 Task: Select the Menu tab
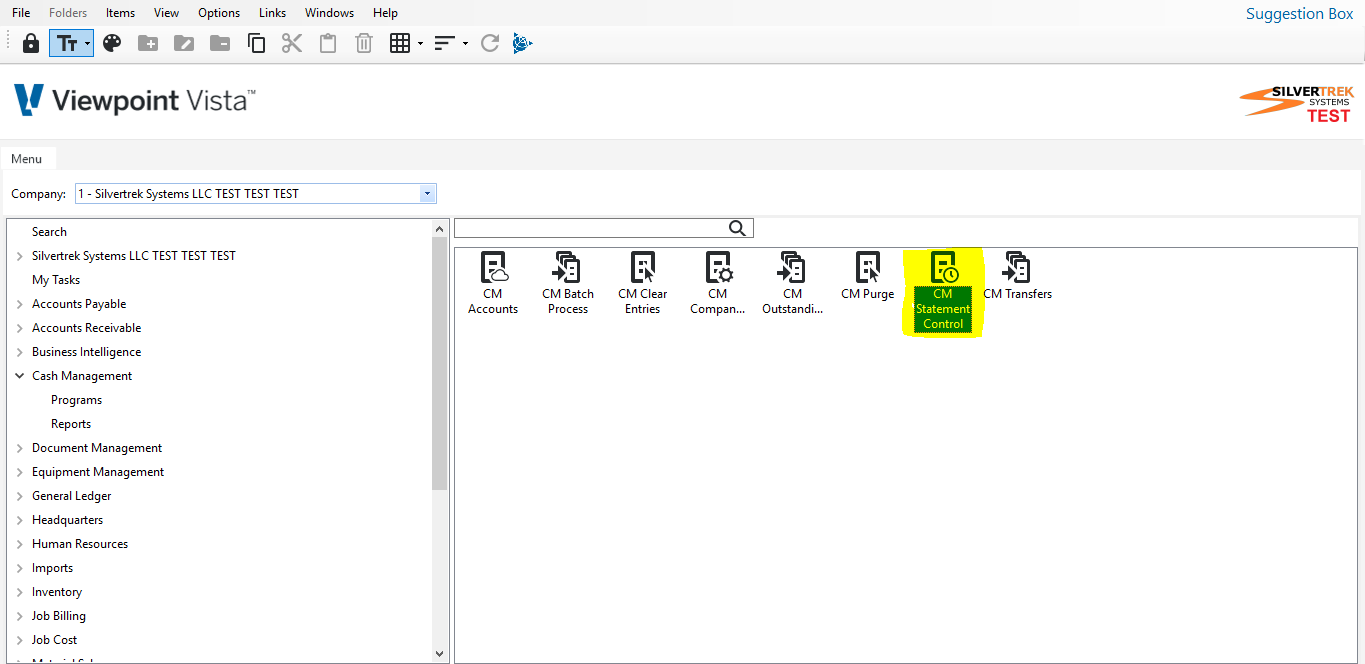(x=27, y=159)
